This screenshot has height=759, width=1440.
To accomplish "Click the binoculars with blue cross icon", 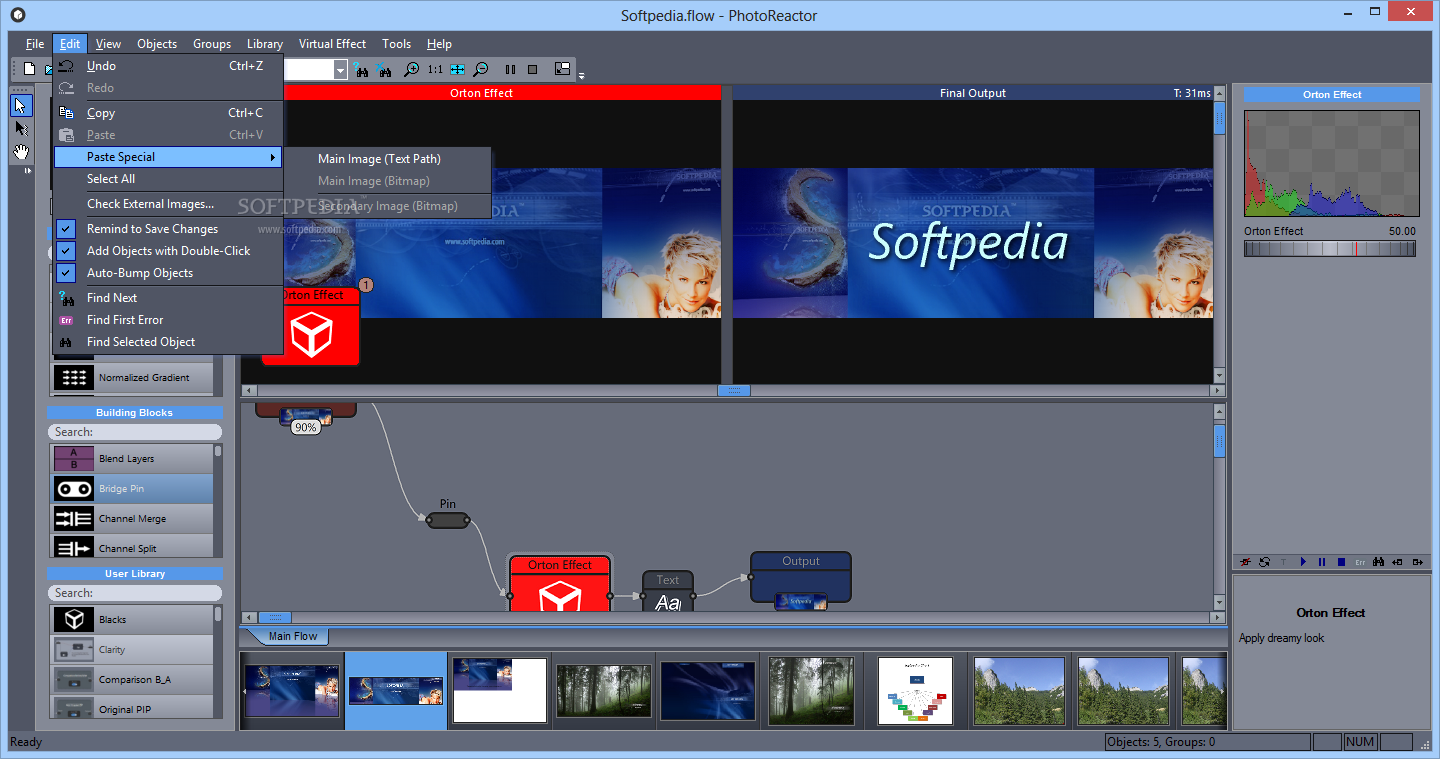I will [383, 70].
